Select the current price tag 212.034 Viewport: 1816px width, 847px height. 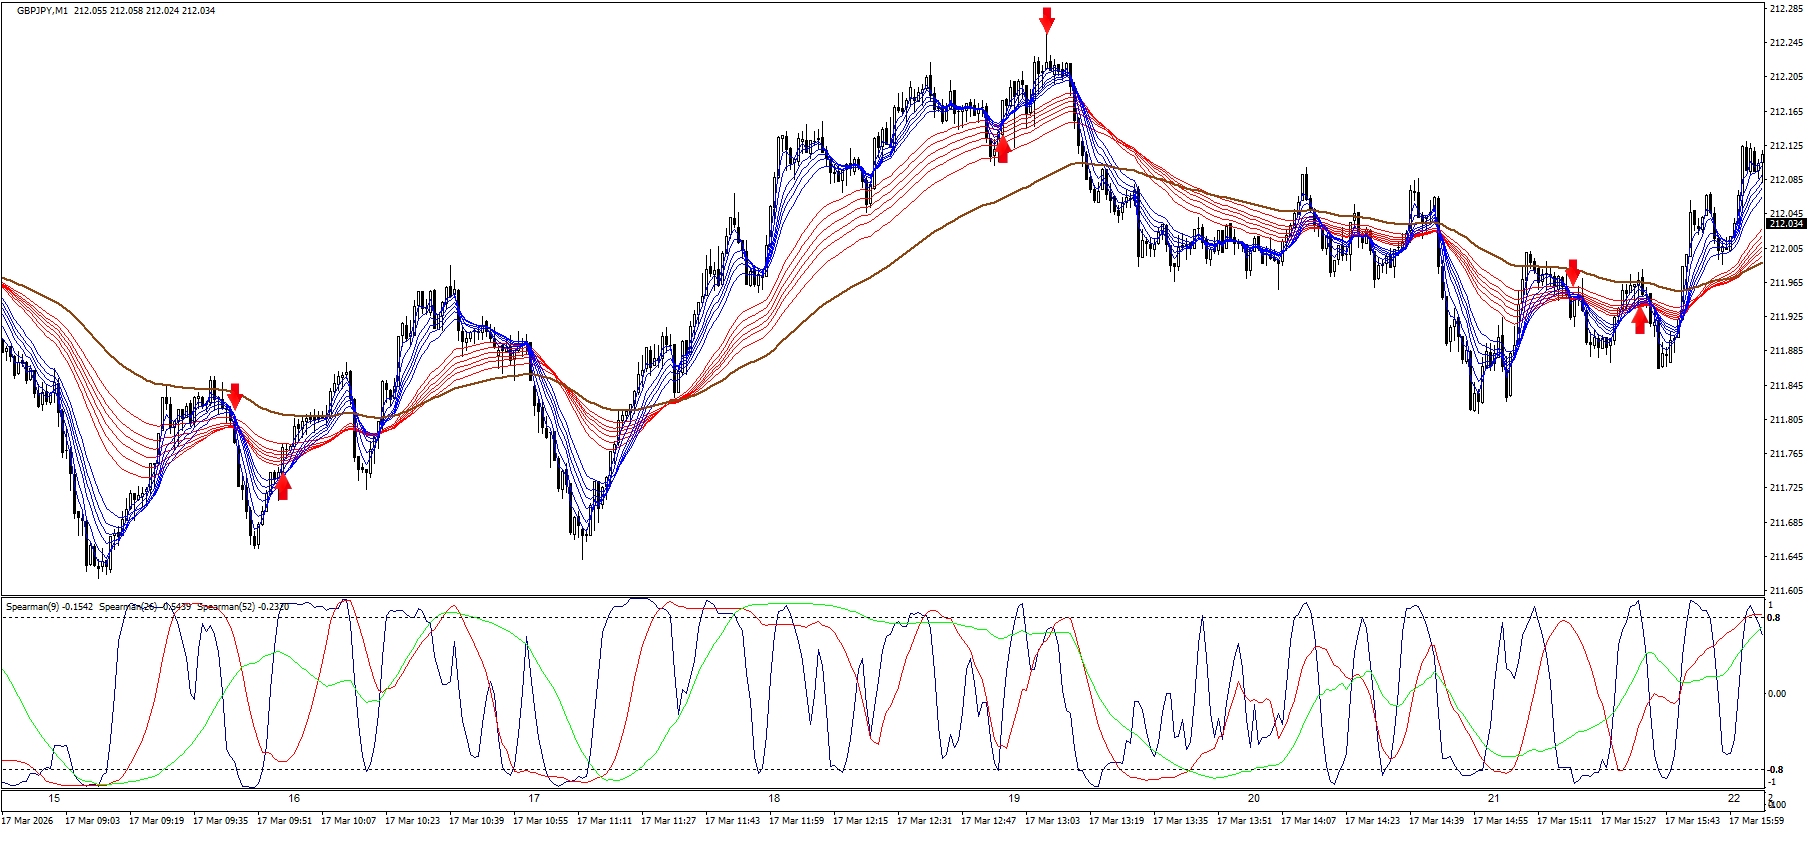(x=1786, y=224)
